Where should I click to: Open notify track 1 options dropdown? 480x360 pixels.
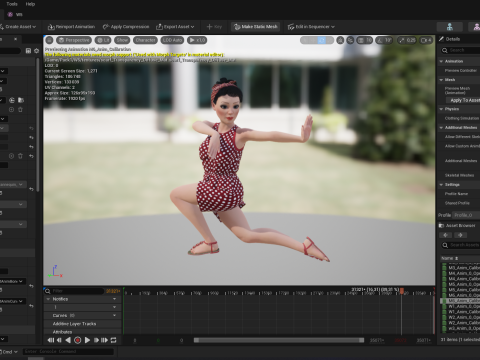[115, 307]
